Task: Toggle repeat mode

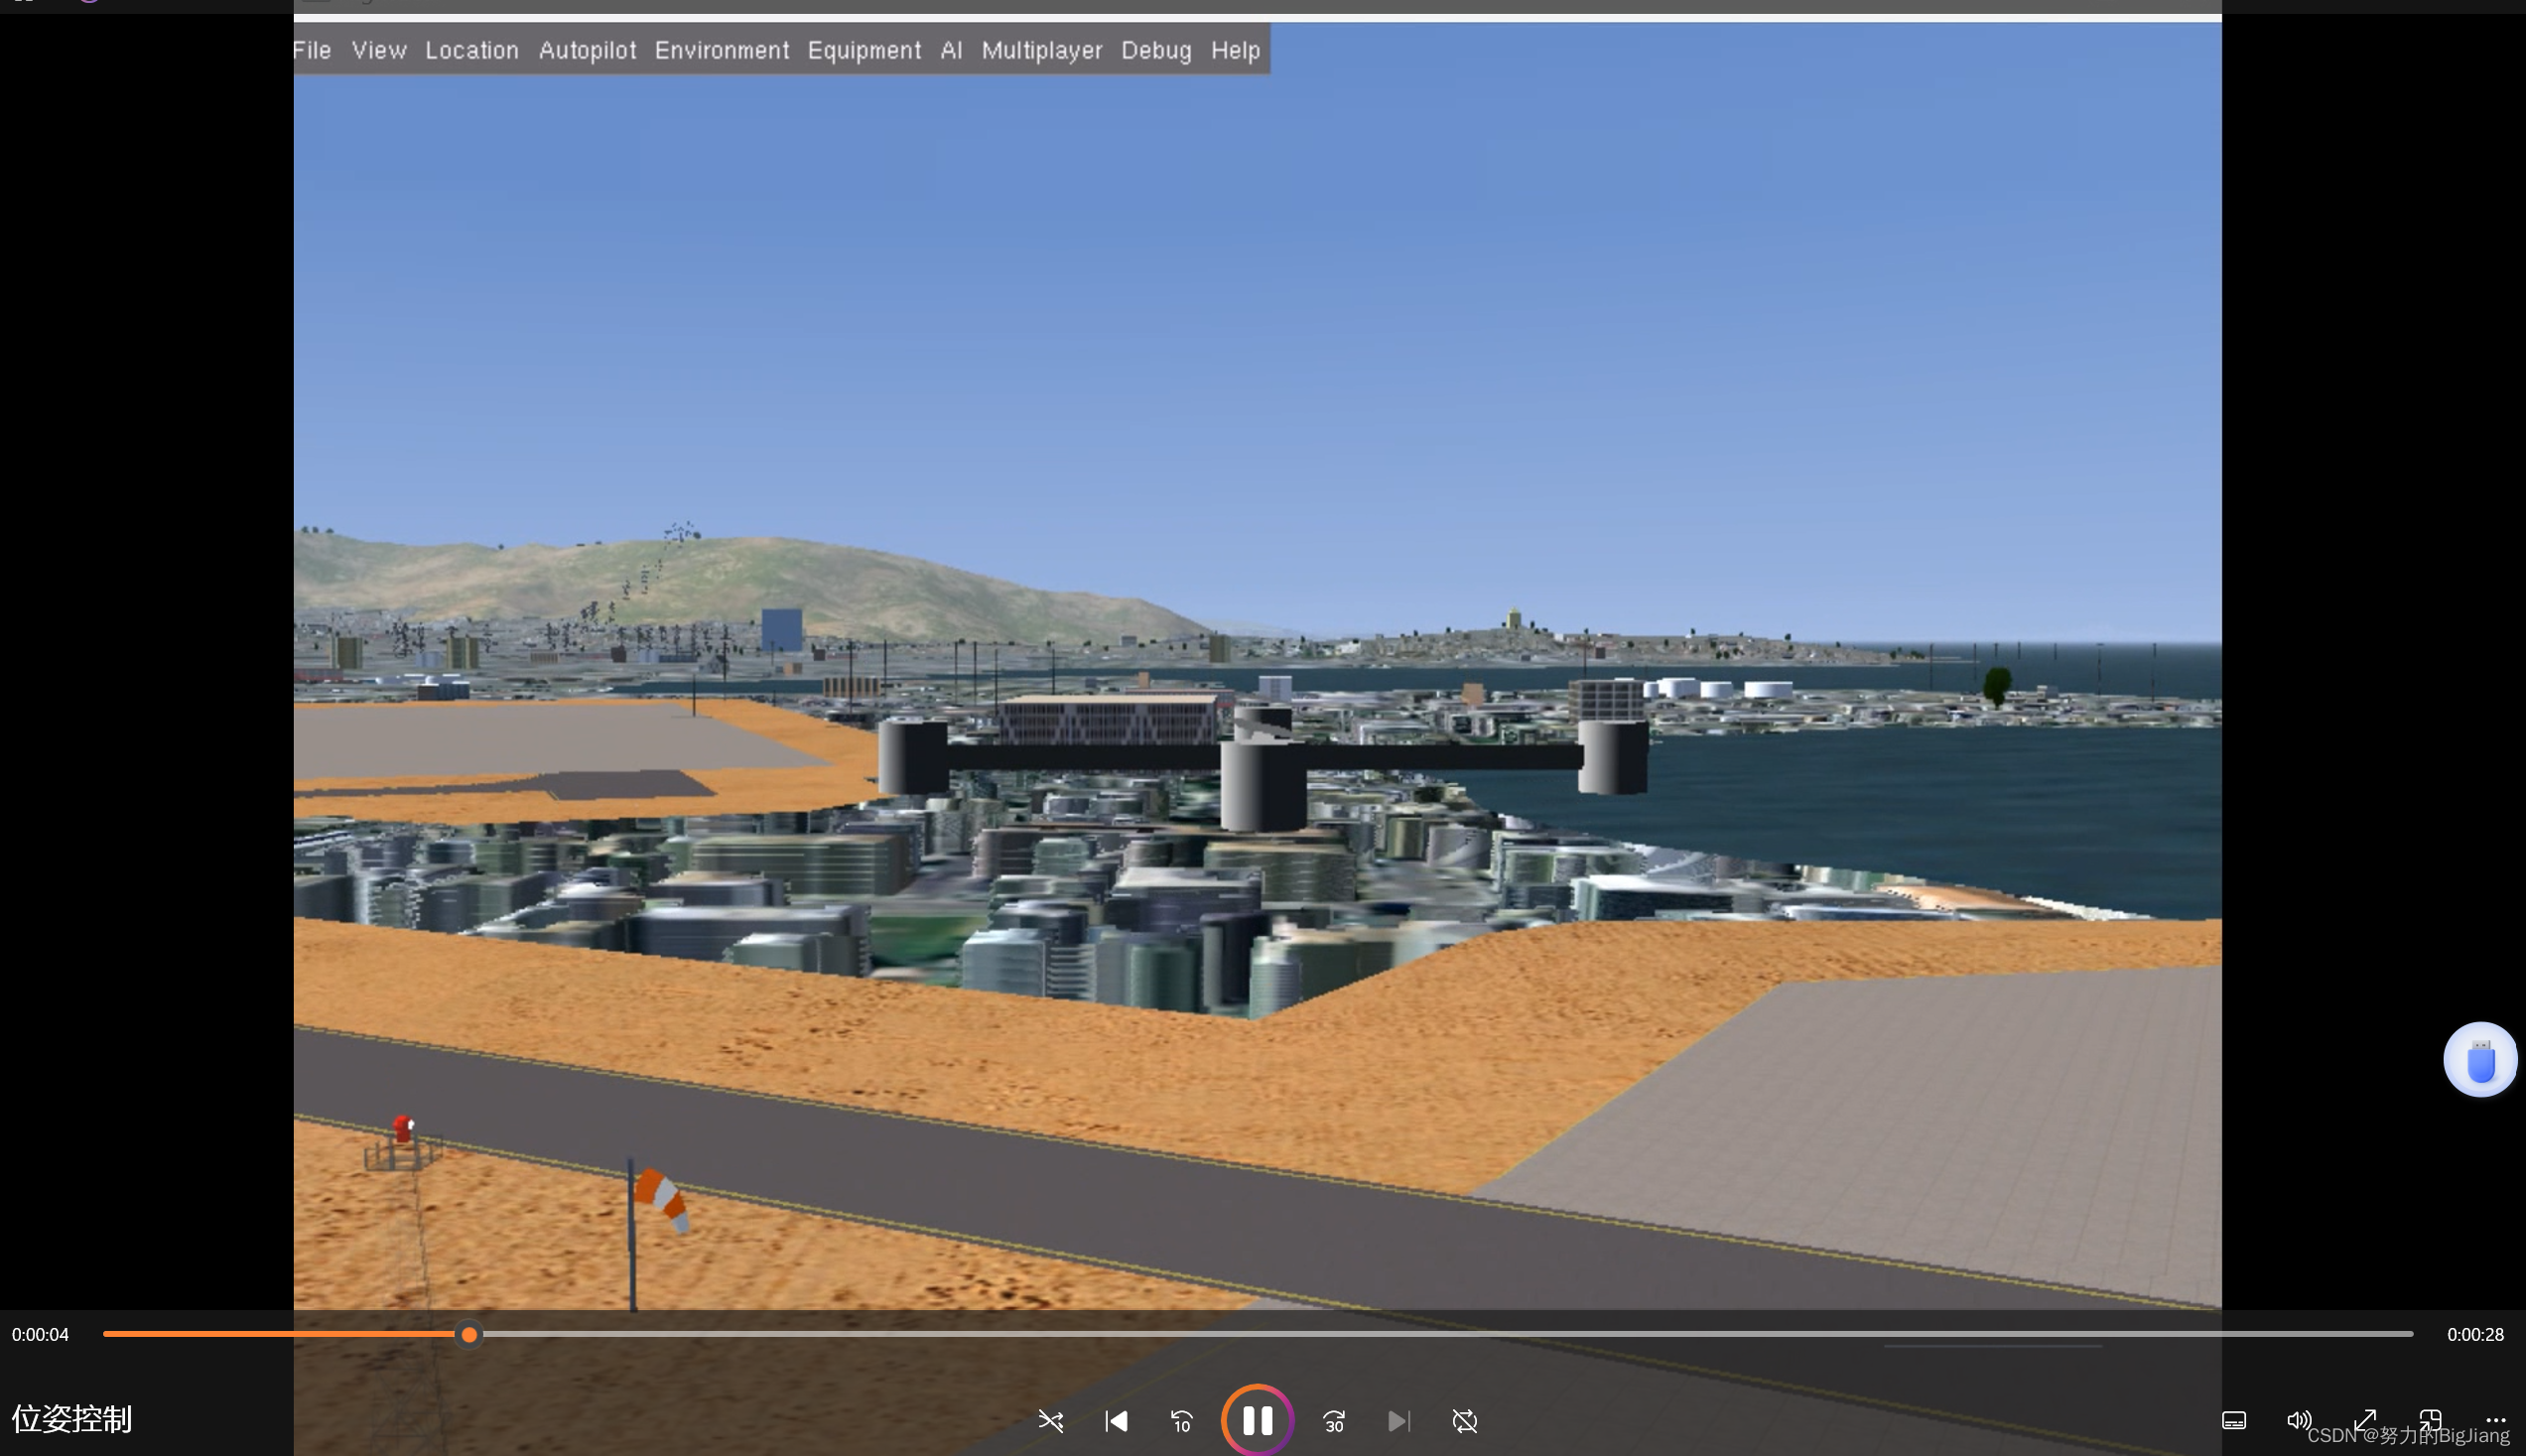Action: (1464, 1421)
